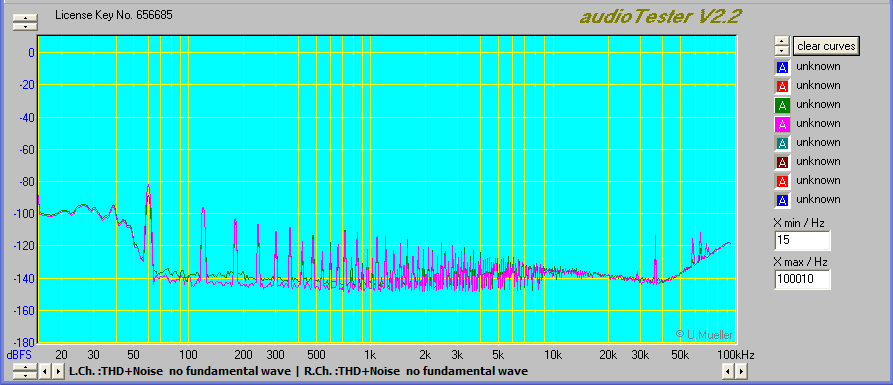Toggle the lower red A curve icon
This screenshot has width=893, height=385.
(x=783, y=181)
